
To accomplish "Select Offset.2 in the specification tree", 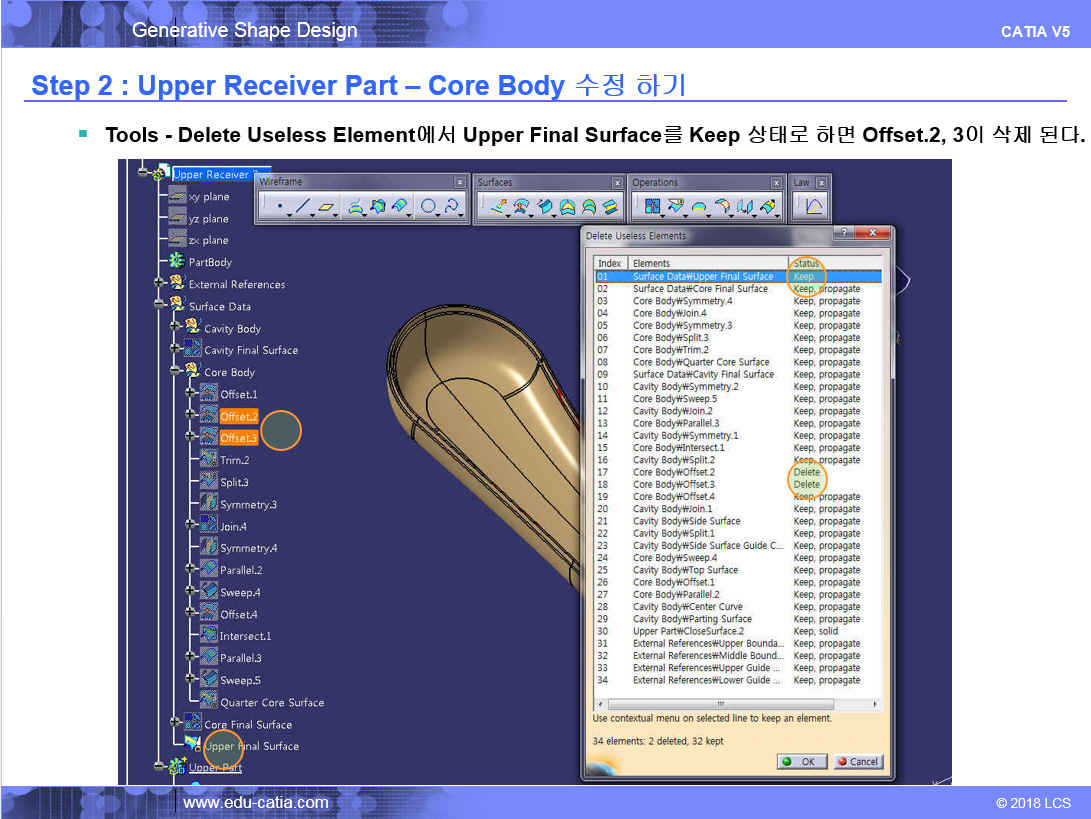I will coord(238,416).
